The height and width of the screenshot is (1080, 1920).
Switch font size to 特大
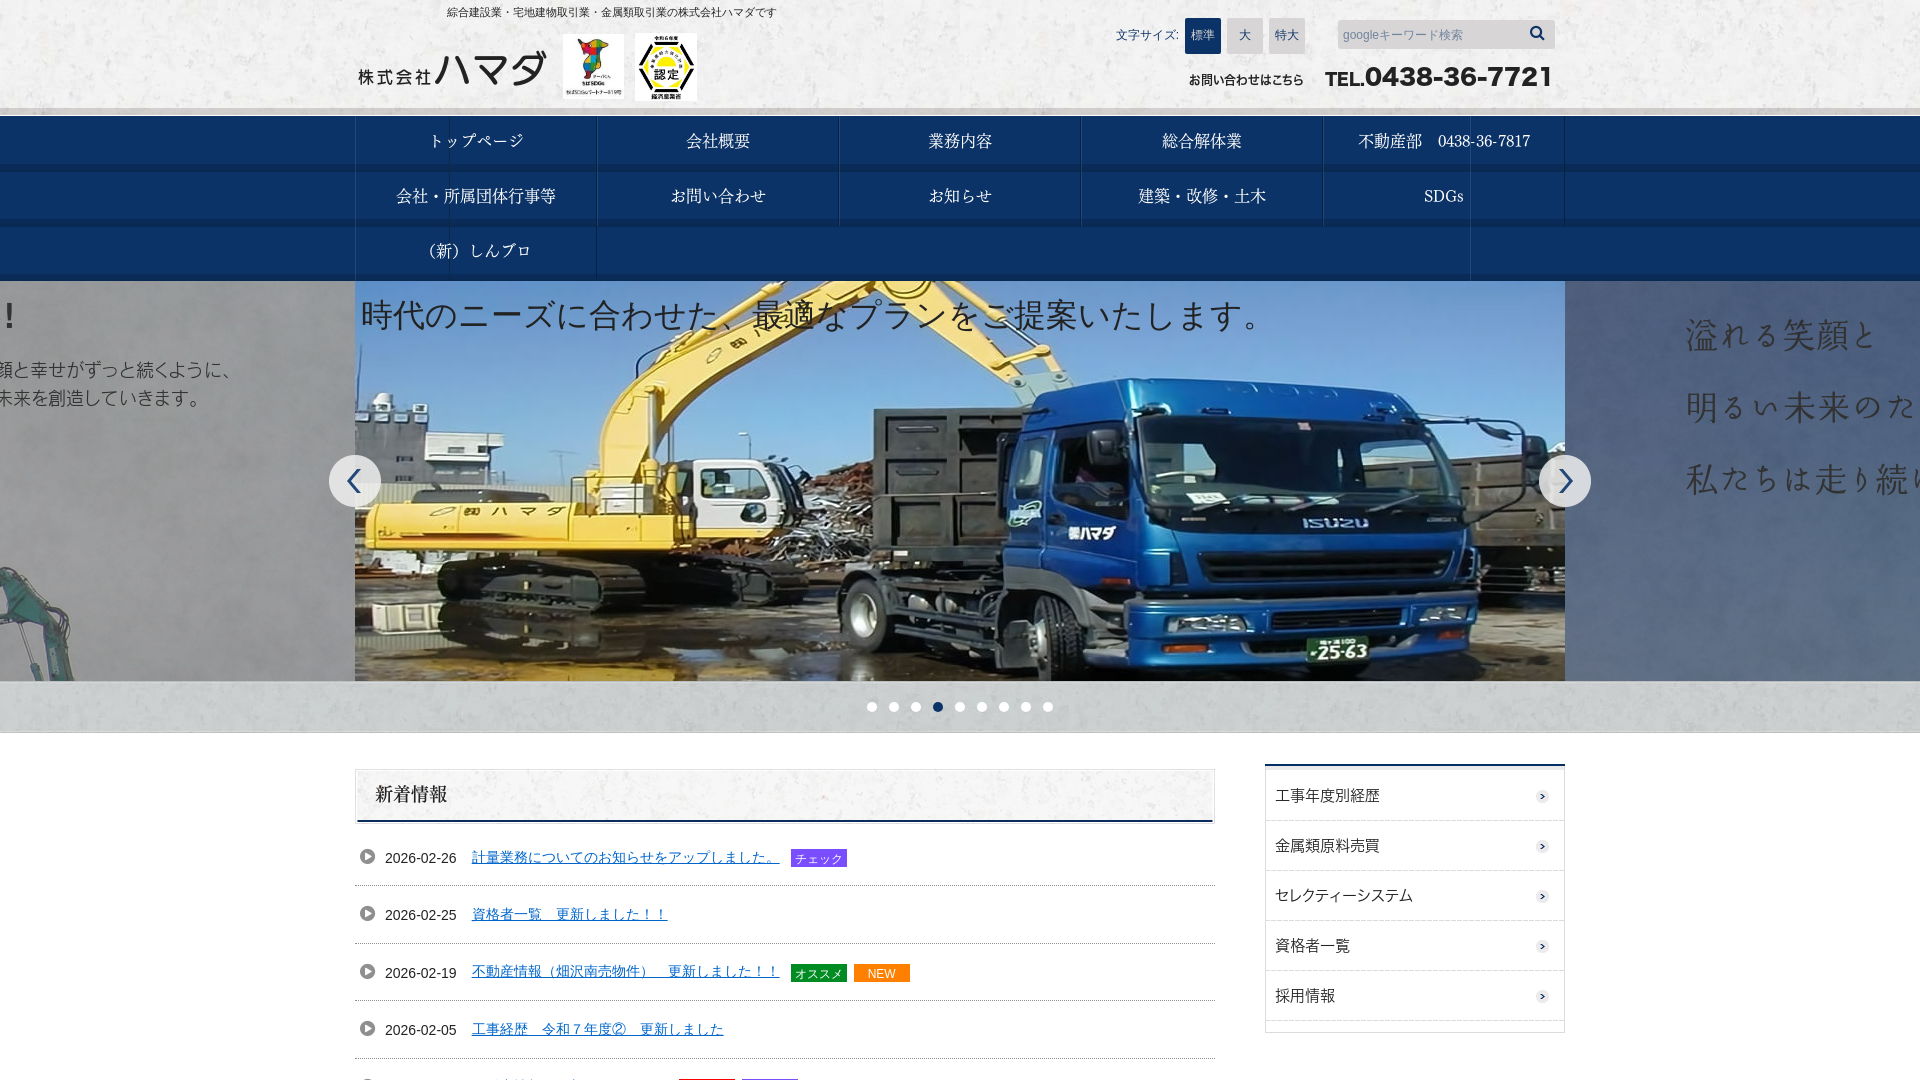1286,36
